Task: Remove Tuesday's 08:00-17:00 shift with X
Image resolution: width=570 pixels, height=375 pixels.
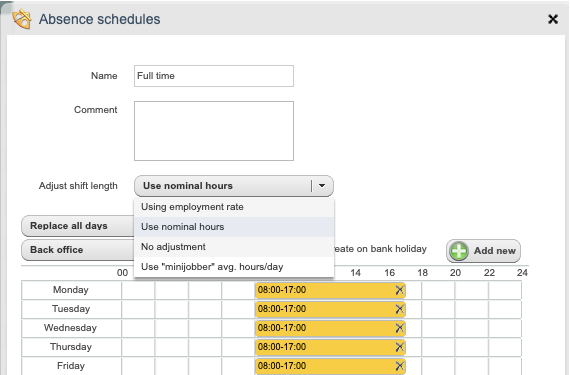Action: click(x=399, y=309)
